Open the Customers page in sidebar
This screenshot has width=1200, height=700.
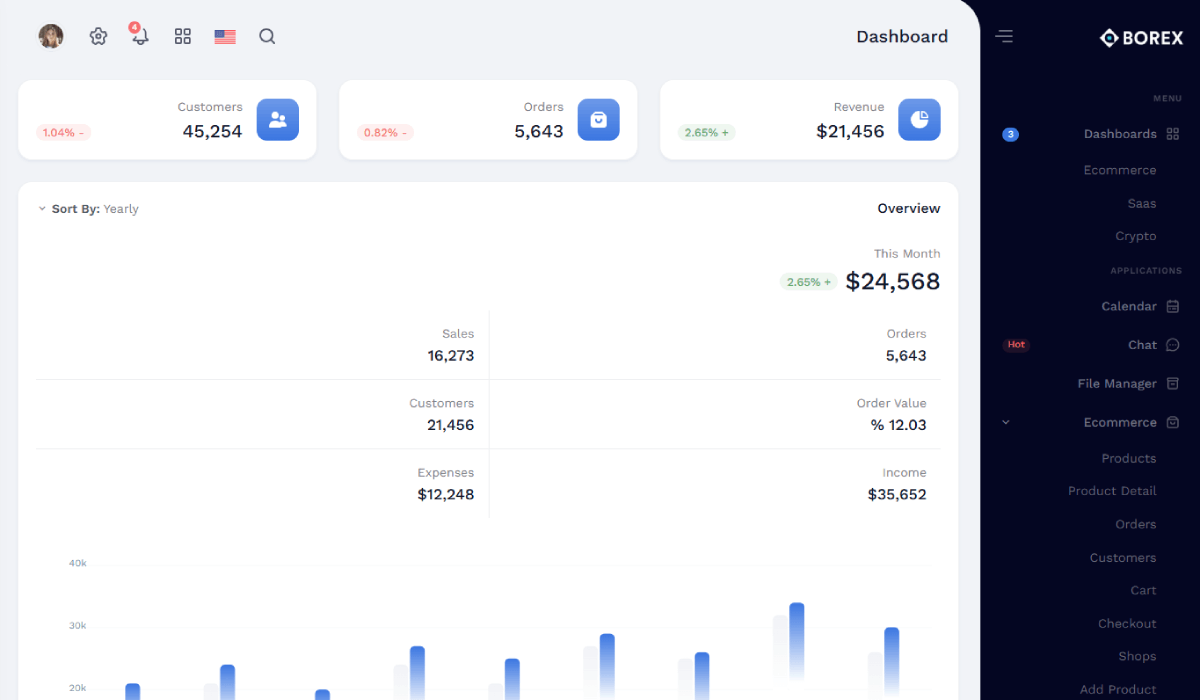pyautogui.click(x=1123, y=557)
